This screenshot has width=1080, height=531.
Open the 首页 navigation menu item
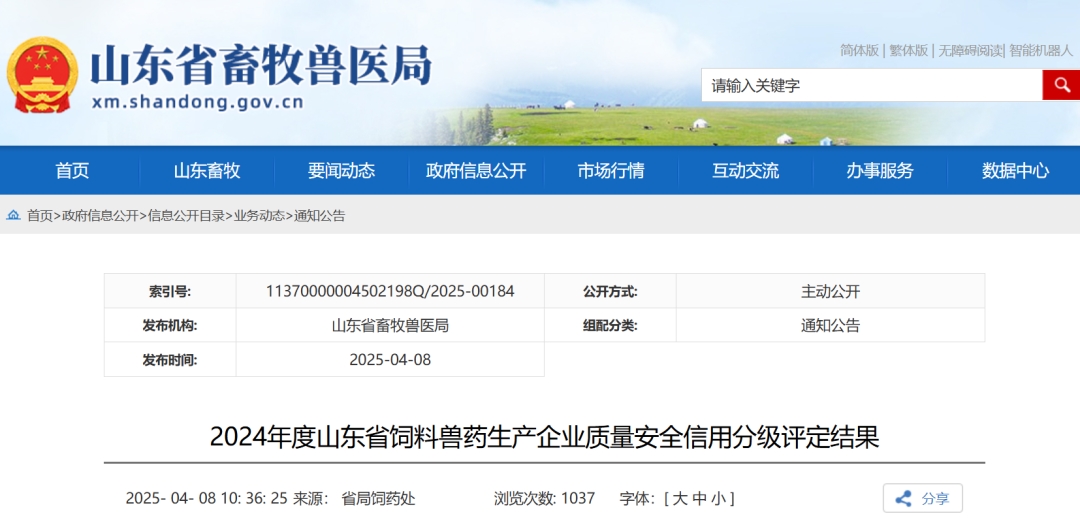(x=72, y=171)
